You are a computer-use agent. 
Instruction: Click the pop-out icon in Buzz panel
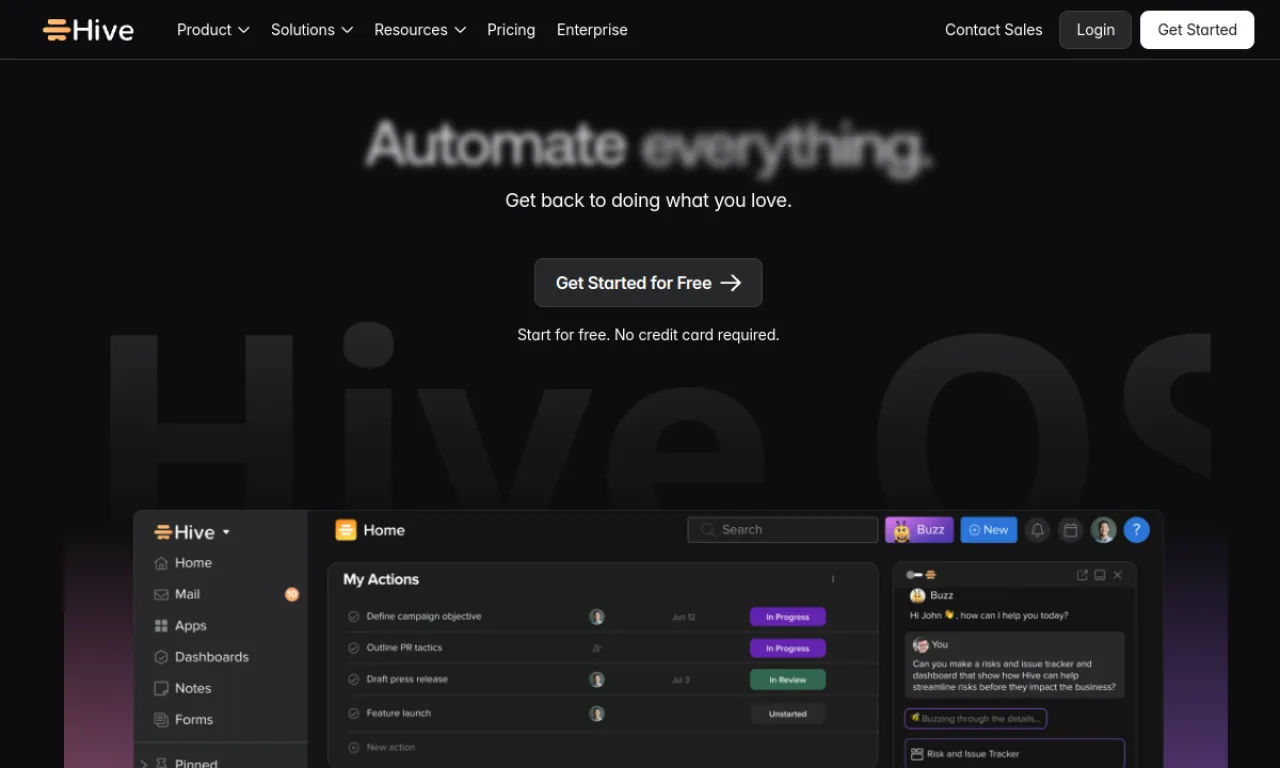[1082, 575]
